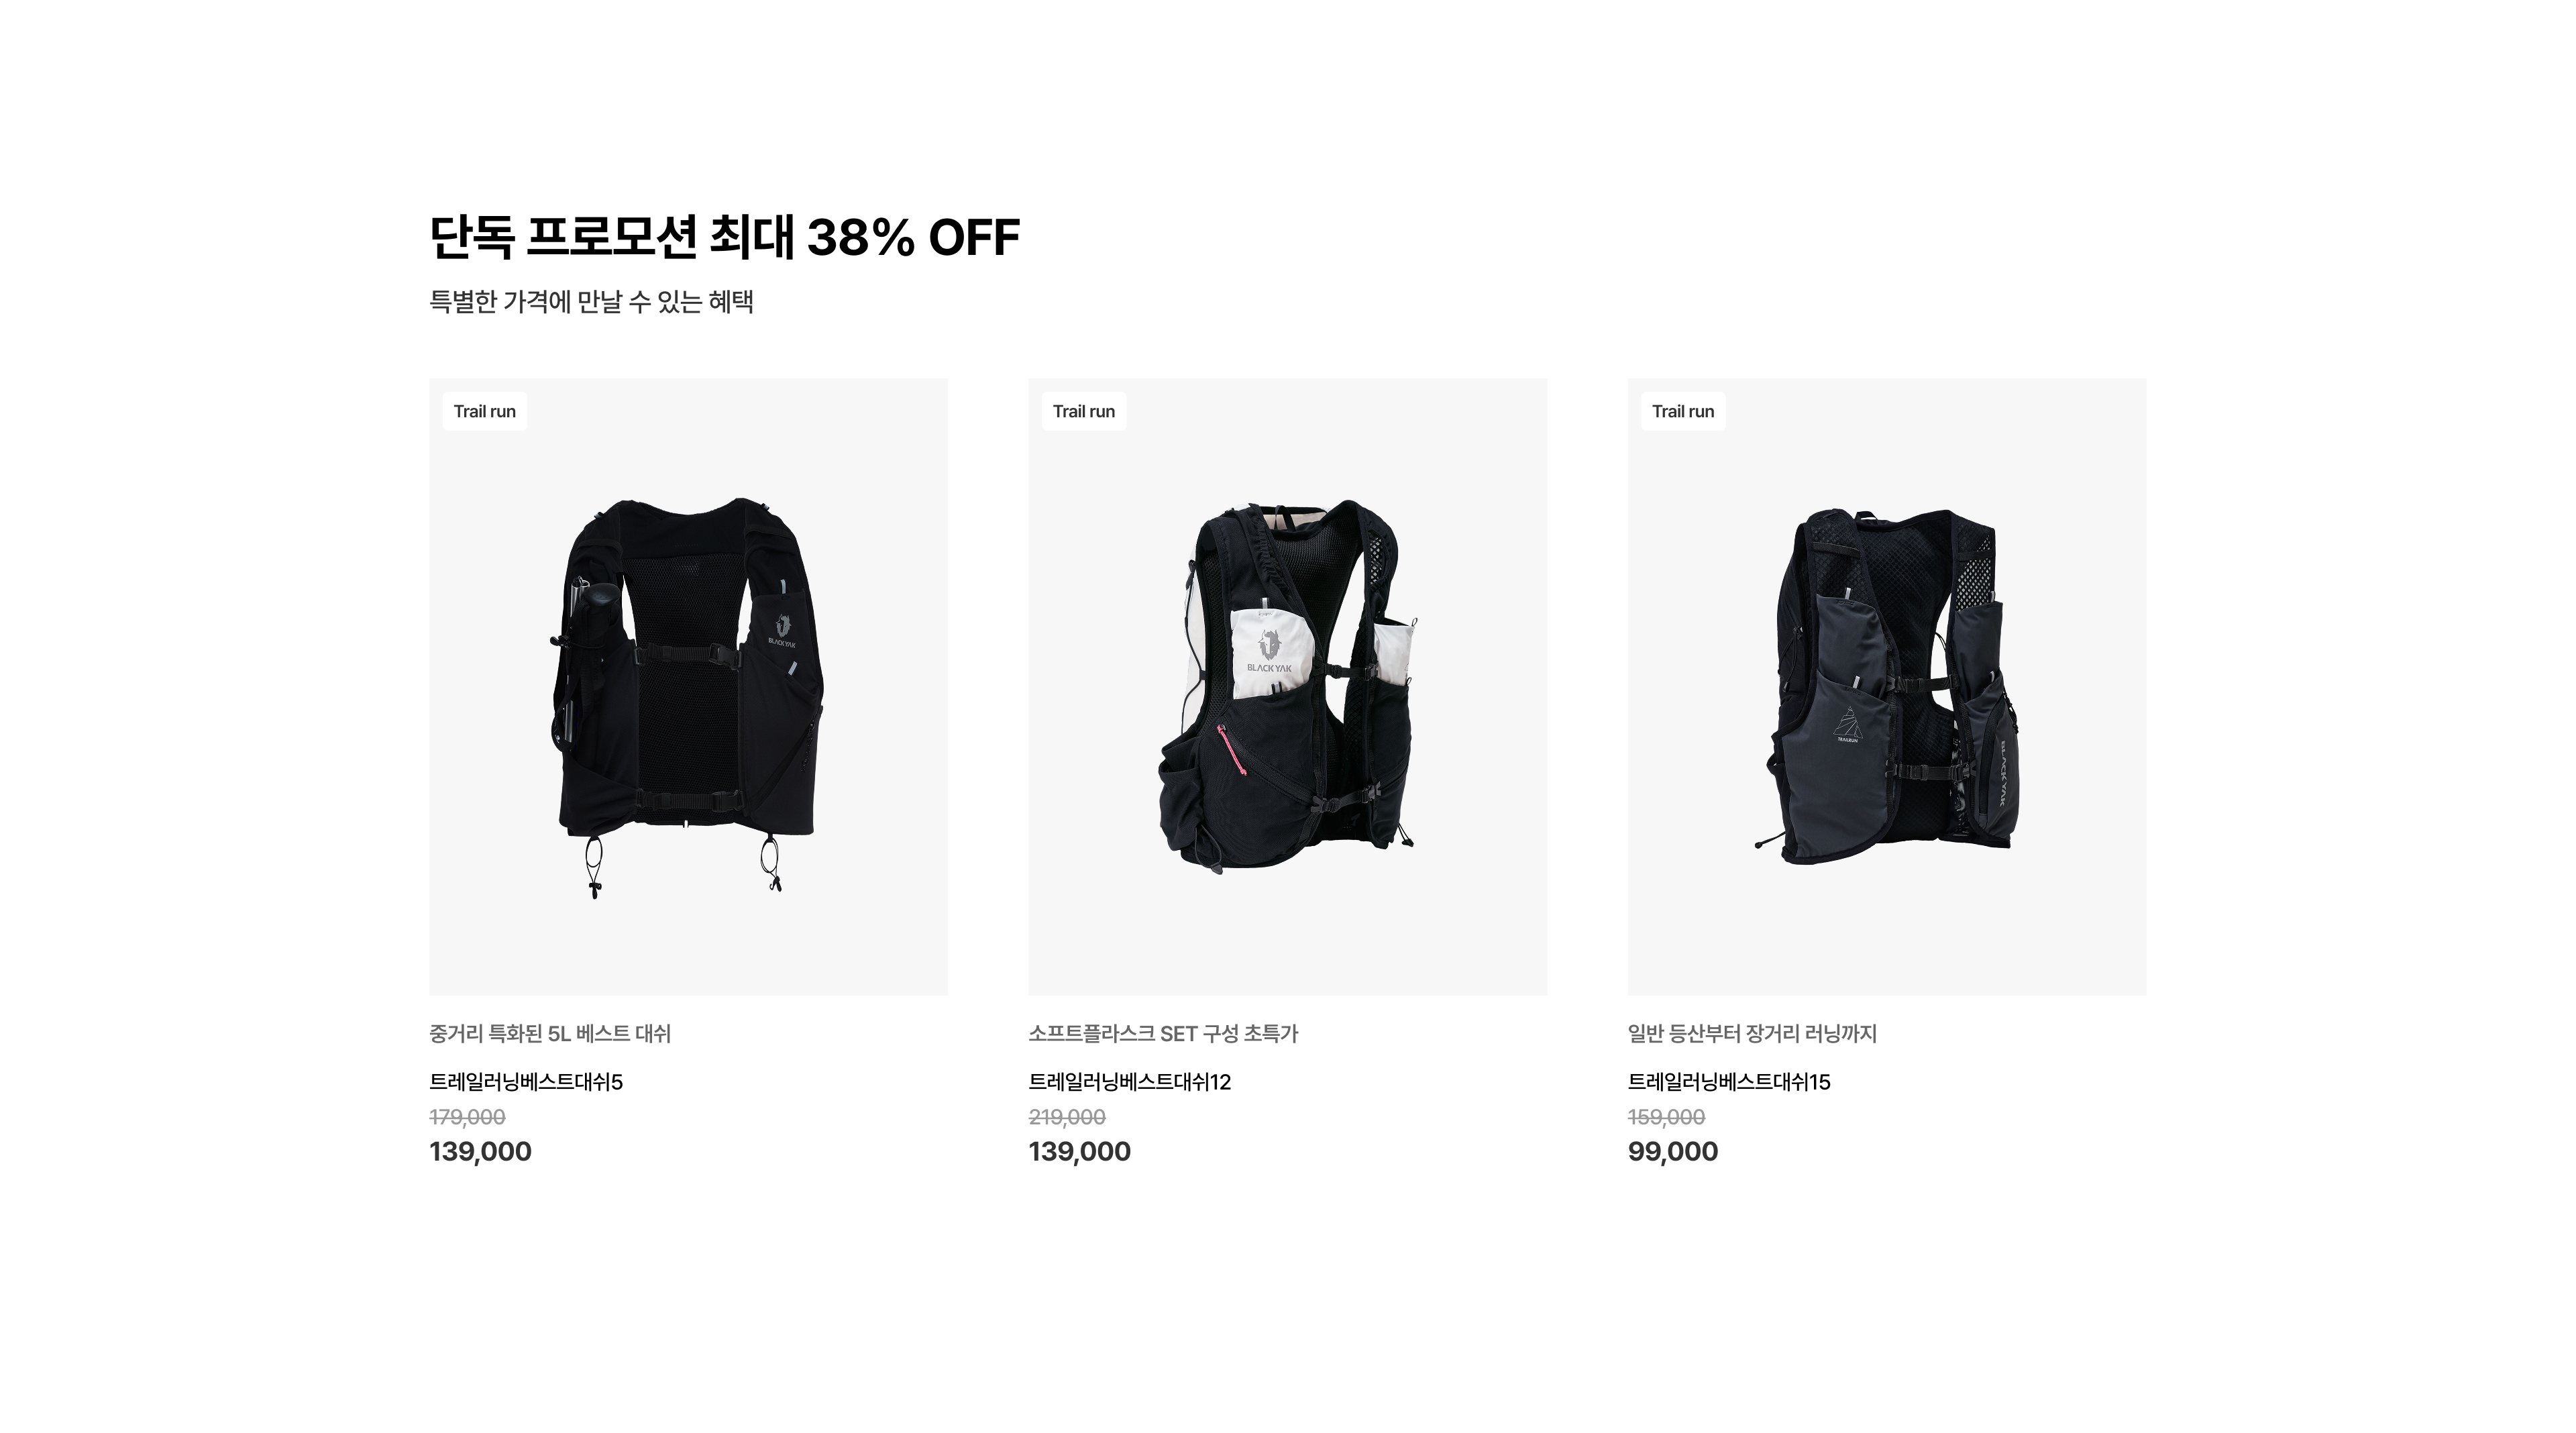Click the Trail run tag on third product
Viewport: 2576px width, 1433px height.
[x=1683, y=411]
